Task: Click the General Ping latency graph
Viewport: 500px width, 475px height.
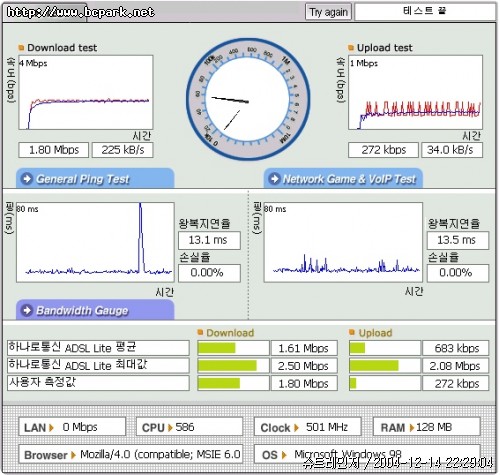Action: 95,242
